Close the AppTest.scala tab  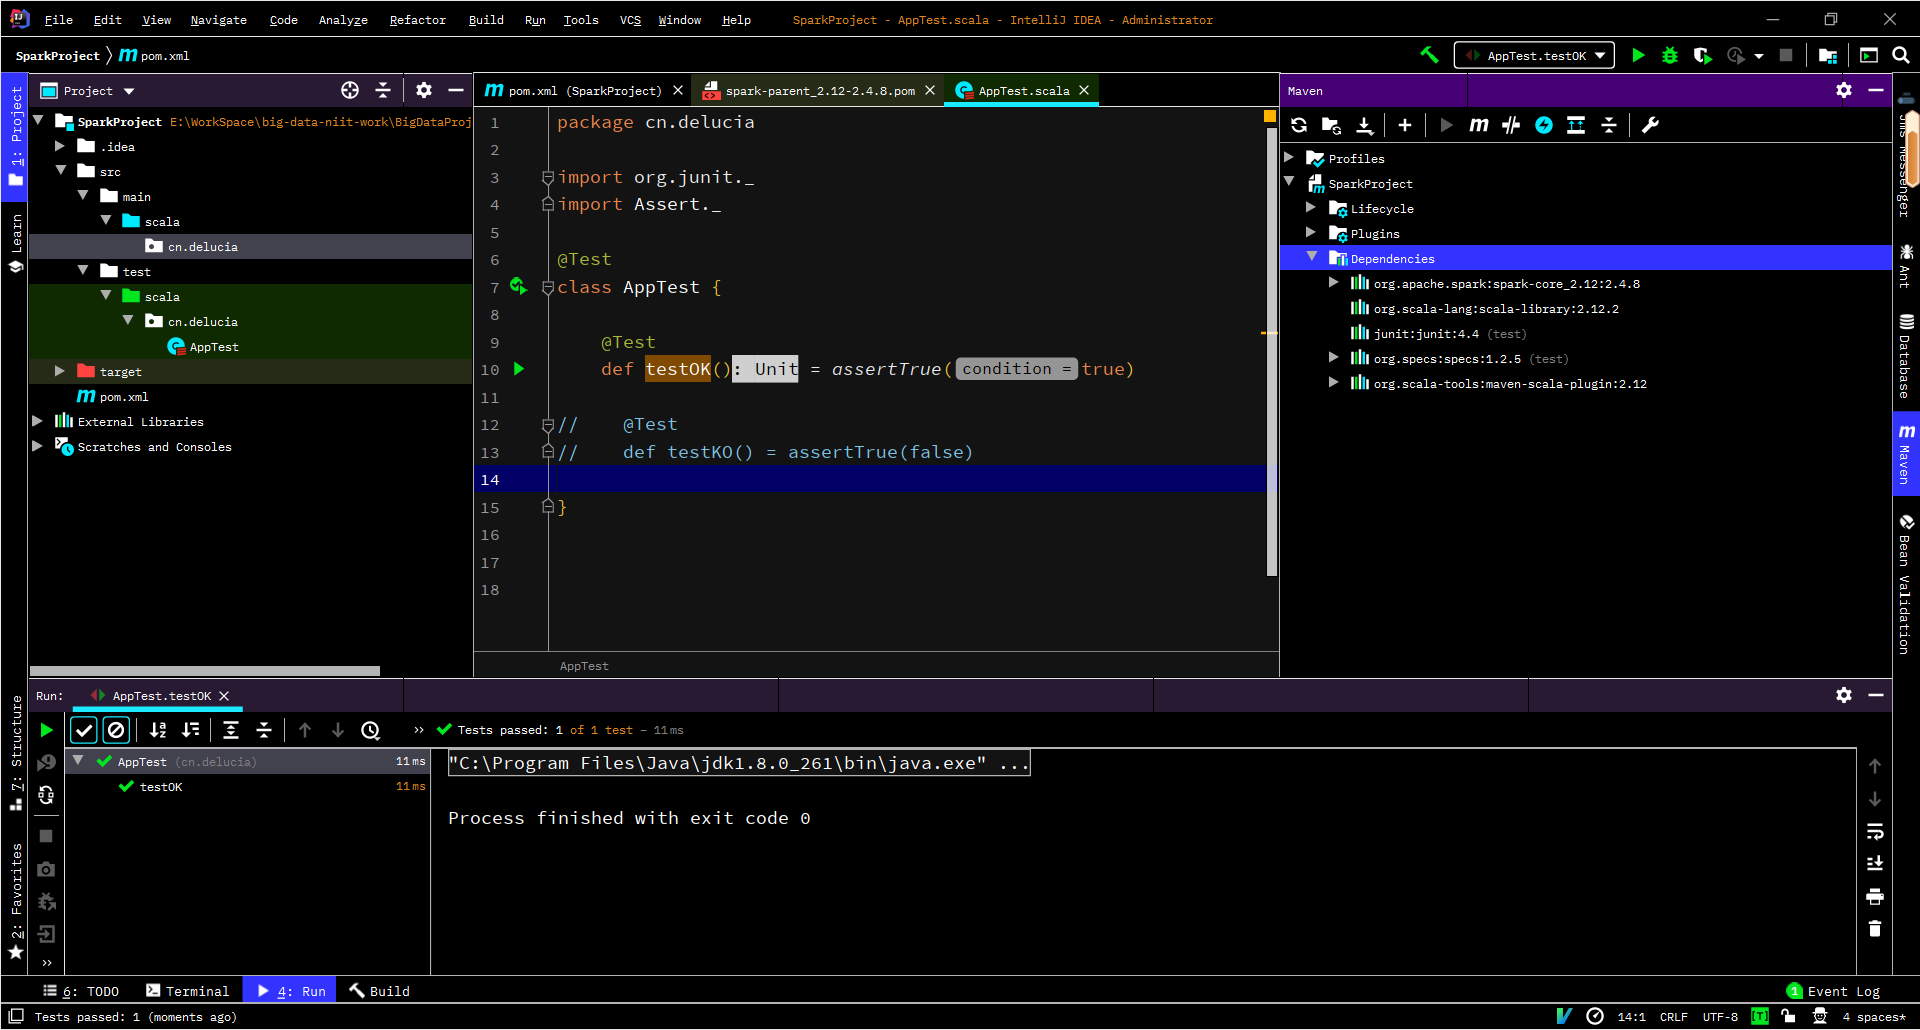1084,90
